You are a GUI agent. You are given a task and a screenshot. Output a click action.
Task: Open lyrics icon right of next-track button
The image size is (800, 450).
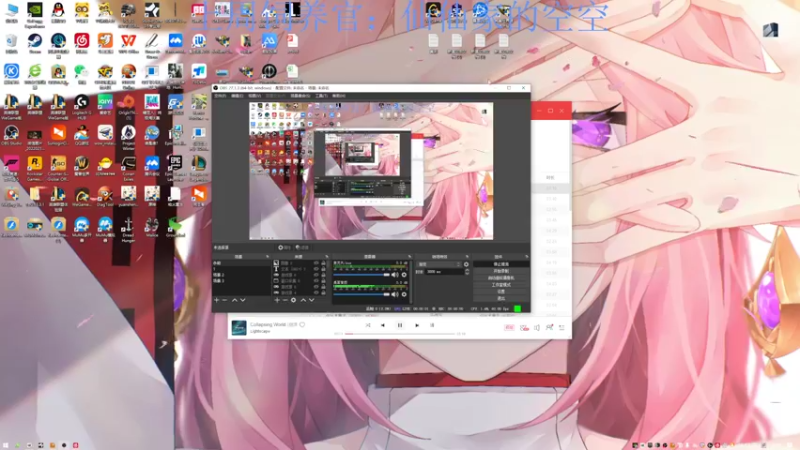432,325
